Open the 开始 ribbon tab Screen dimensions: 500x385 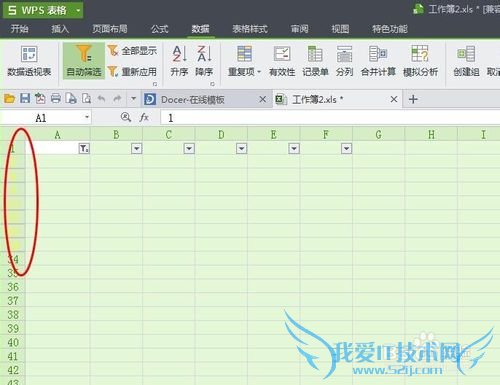[x=19, y=29]
